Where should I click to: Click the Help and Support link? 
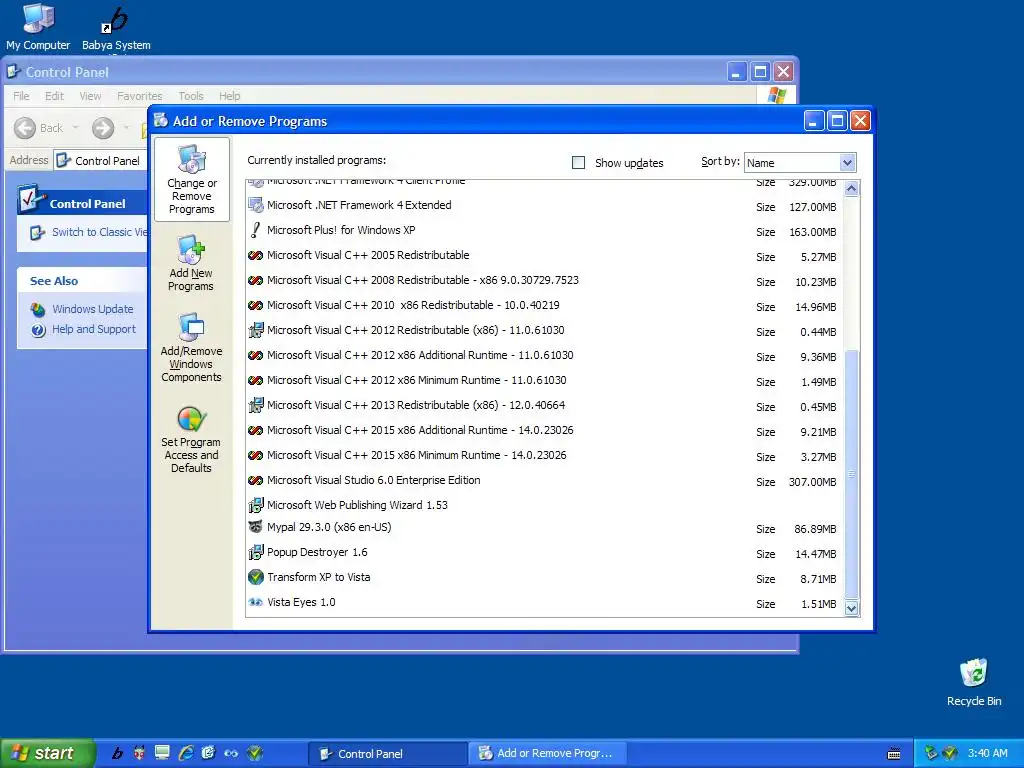(x=94, y=330)
